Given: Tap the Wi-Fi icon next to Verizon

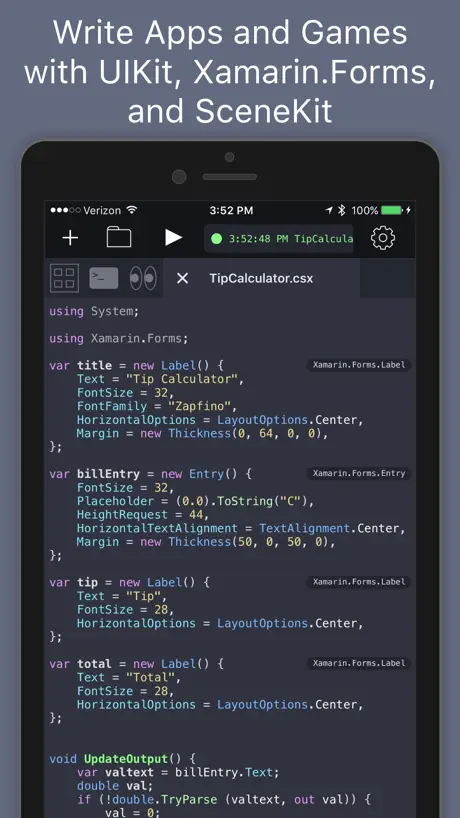Looking at the screenshot, I should [132, 210].
